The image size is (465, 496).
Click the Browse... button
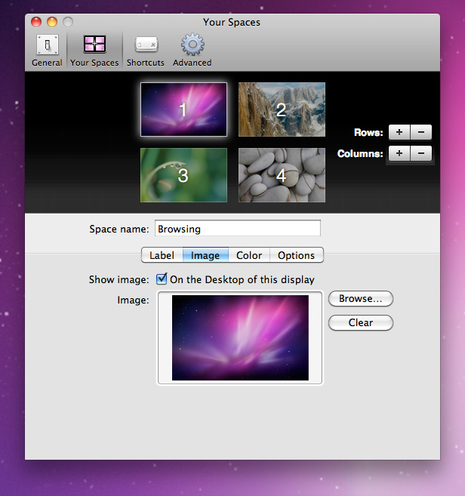(361, 299)
